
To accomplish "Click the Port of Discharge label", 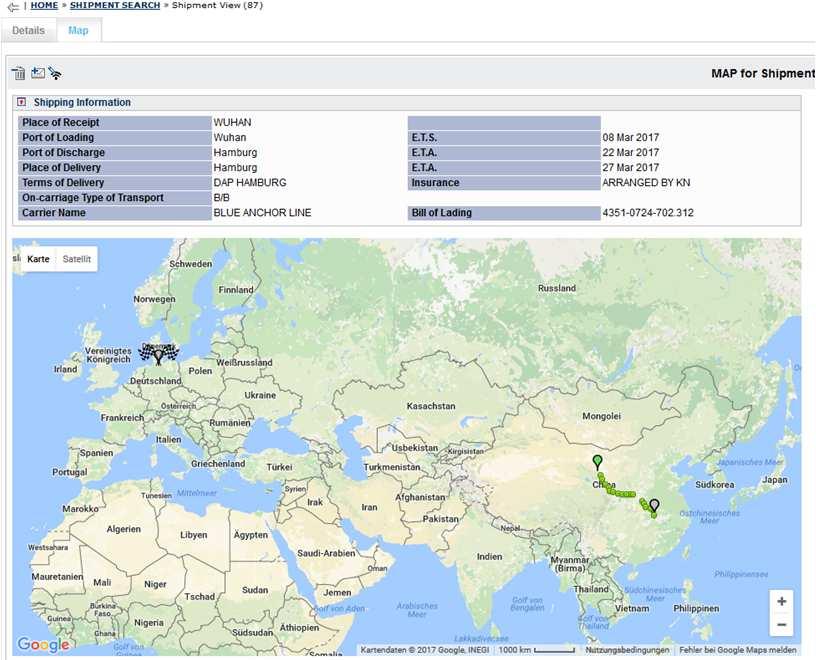I will click(63, 153).
